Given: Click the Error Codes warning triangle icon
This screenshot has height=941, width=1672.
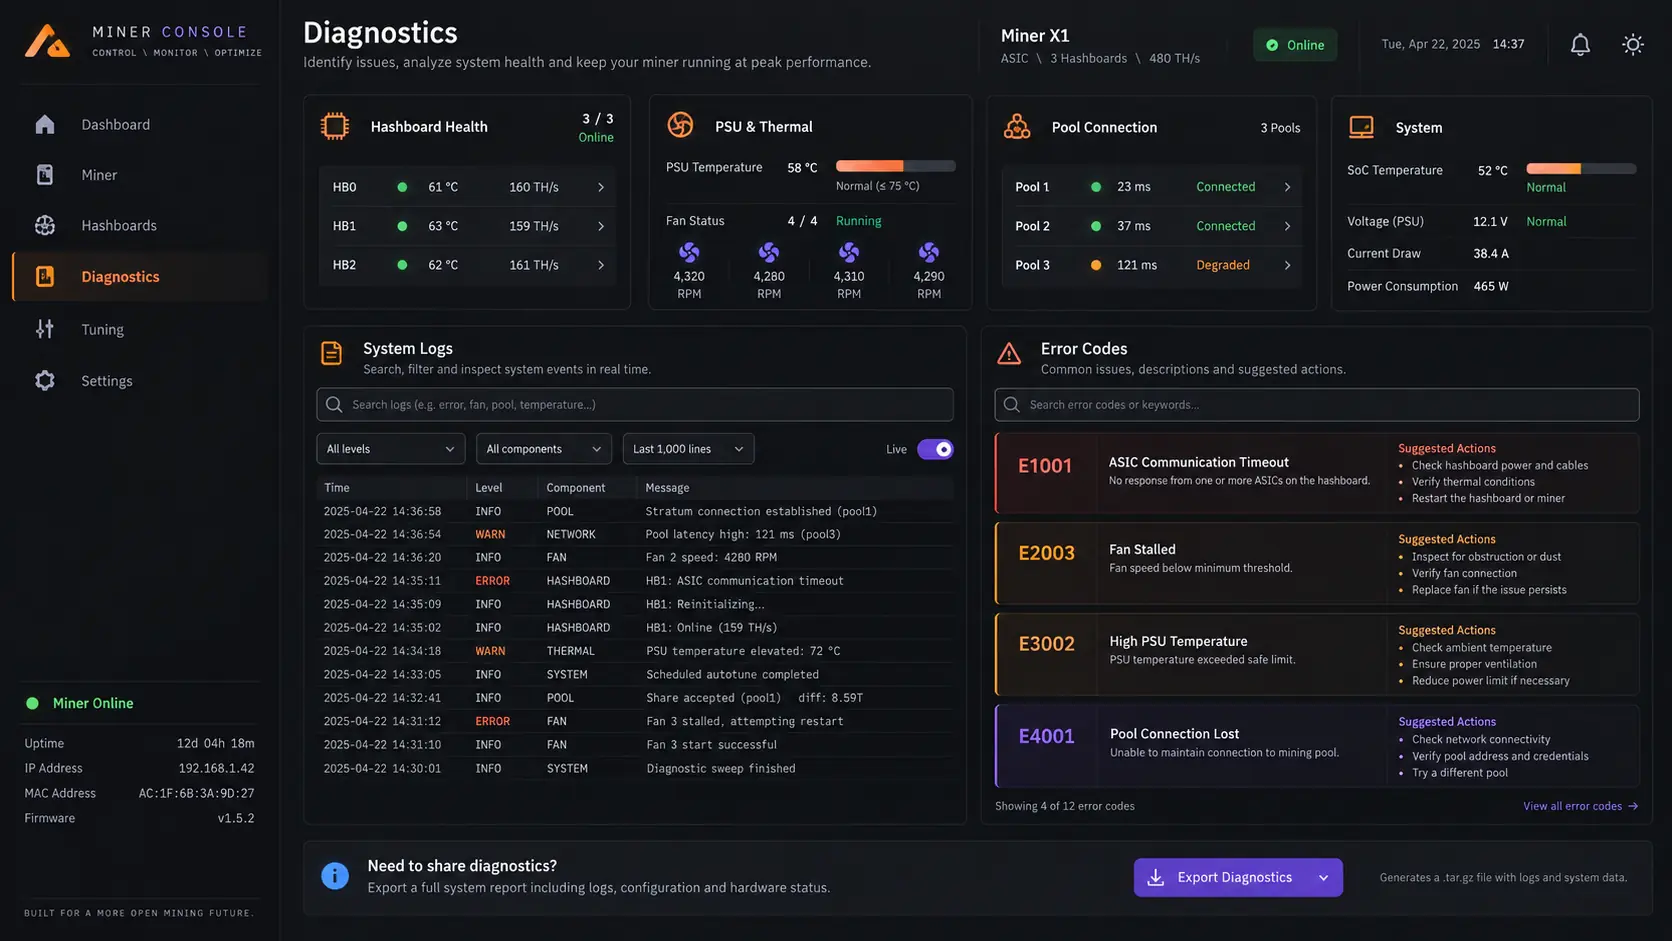Looking at the screenshot, I should [x=1009, y=353].
